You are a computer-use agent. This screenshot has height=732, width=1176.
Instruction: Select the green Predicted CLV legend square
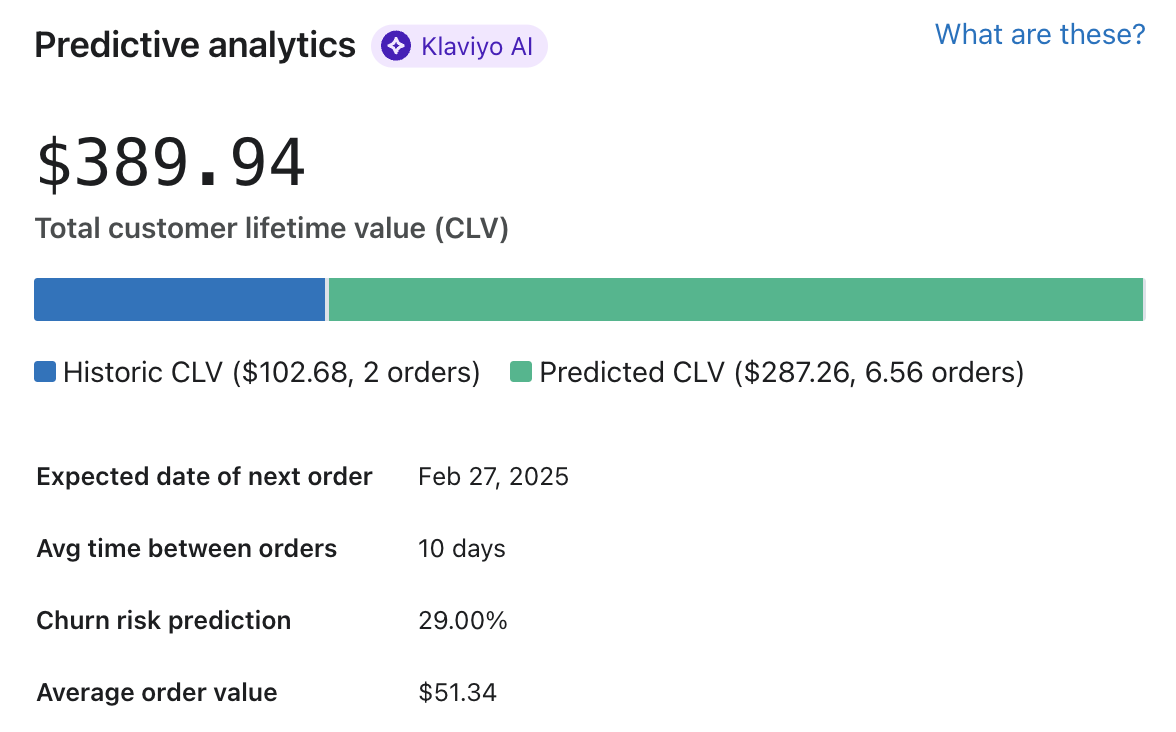[x=523, y=371]
